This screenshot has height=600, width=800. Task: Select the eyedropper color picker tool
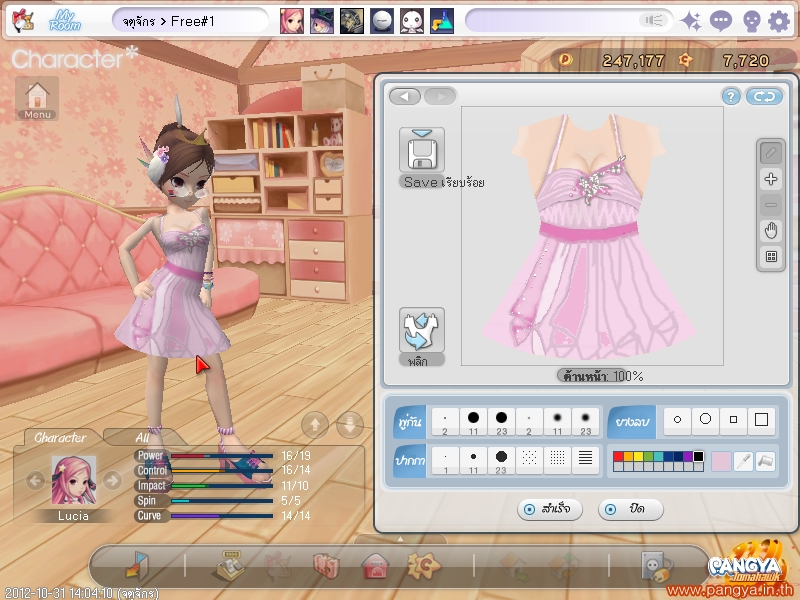click(x=743, y=461)
